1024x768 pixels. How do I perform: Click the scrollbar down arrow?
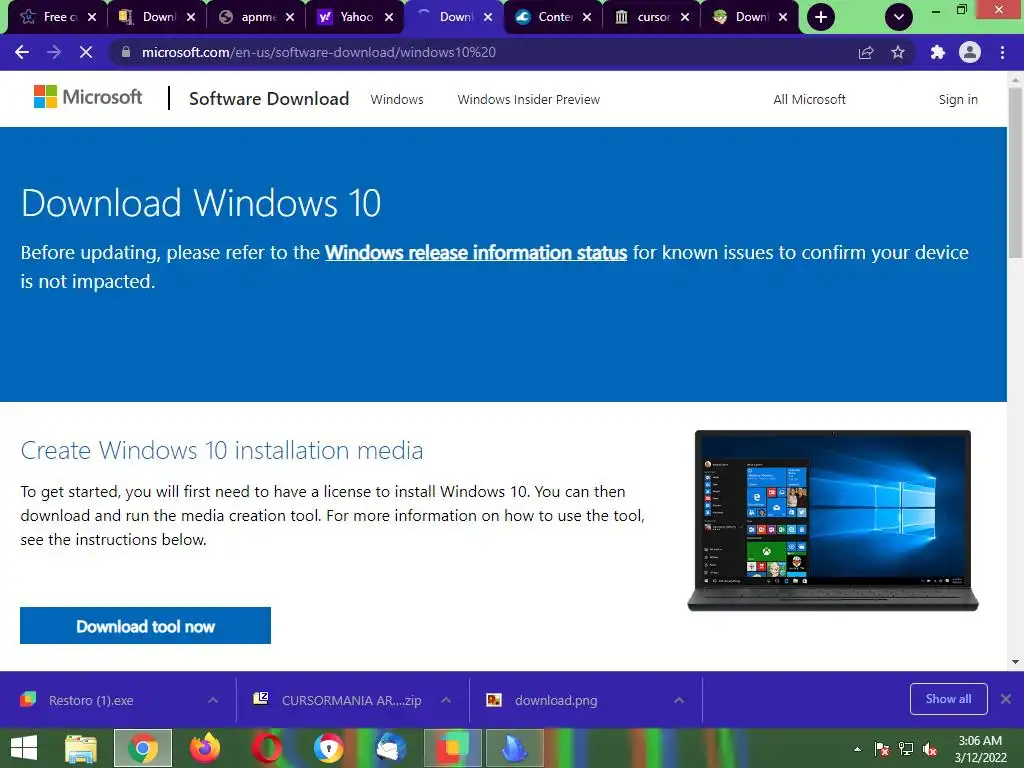click(x=1015, y=662)
